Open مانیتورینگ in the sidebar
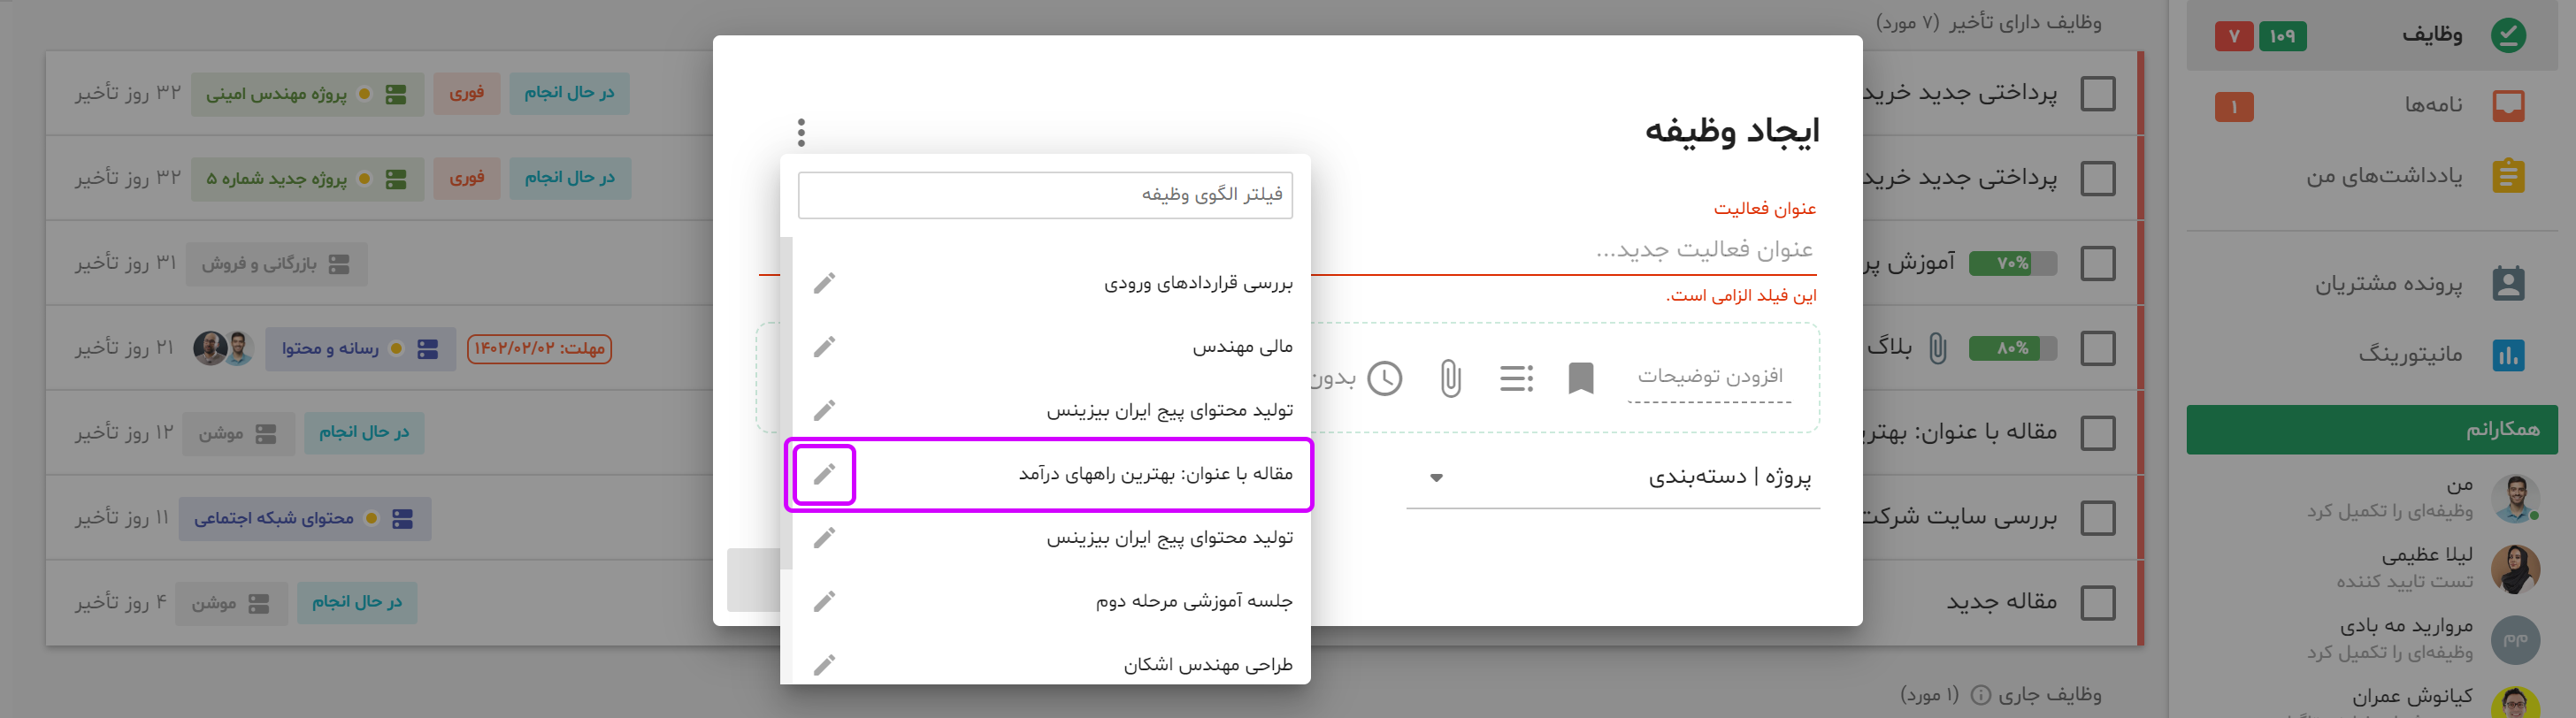2576x718 pixels. [x=2371, y=355]
